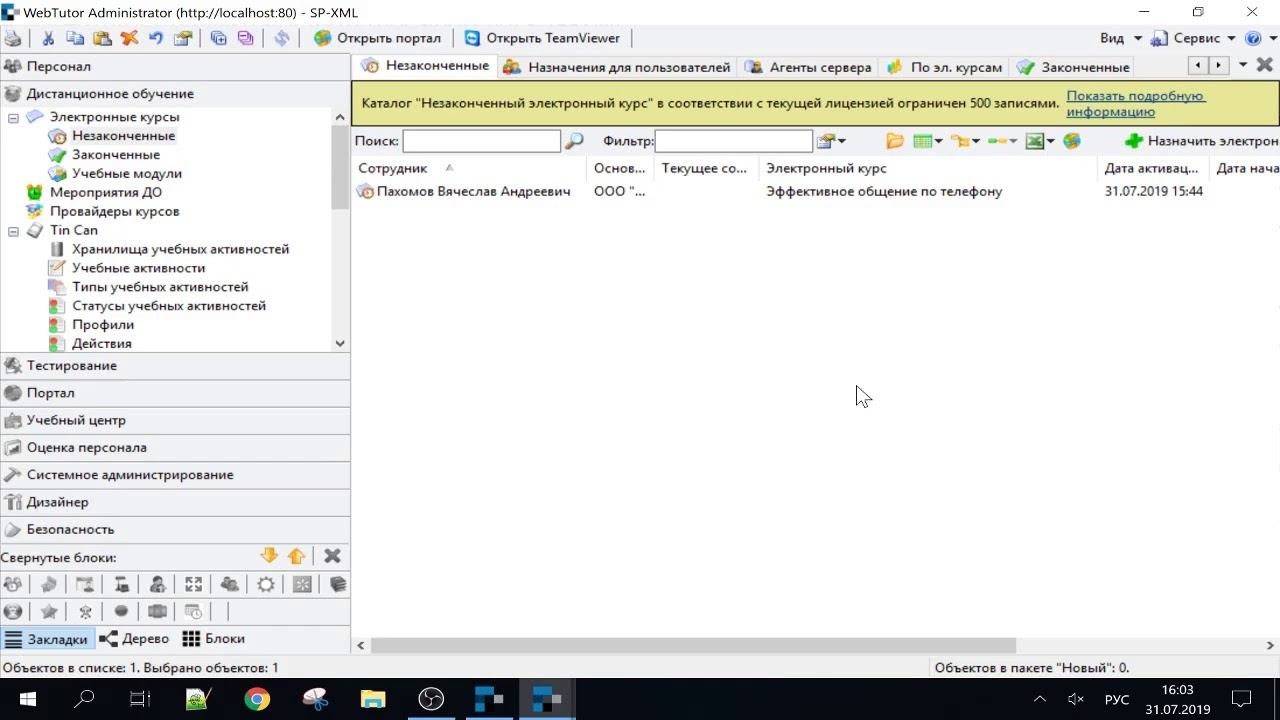1280x720 pixels.
Task: Switch to 'Закладки' view mode
Action: (x=47, y=639)
